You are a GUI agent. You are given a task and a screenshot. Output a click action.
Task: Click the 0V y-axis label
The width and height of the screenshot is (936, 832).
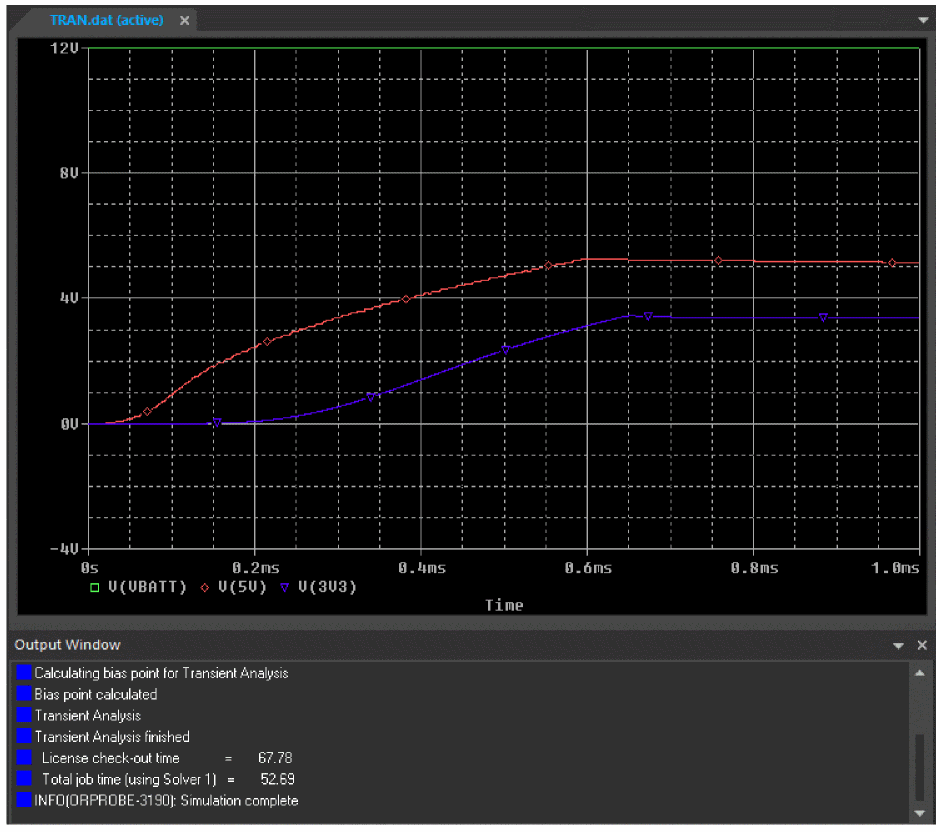tap(69, 424)
